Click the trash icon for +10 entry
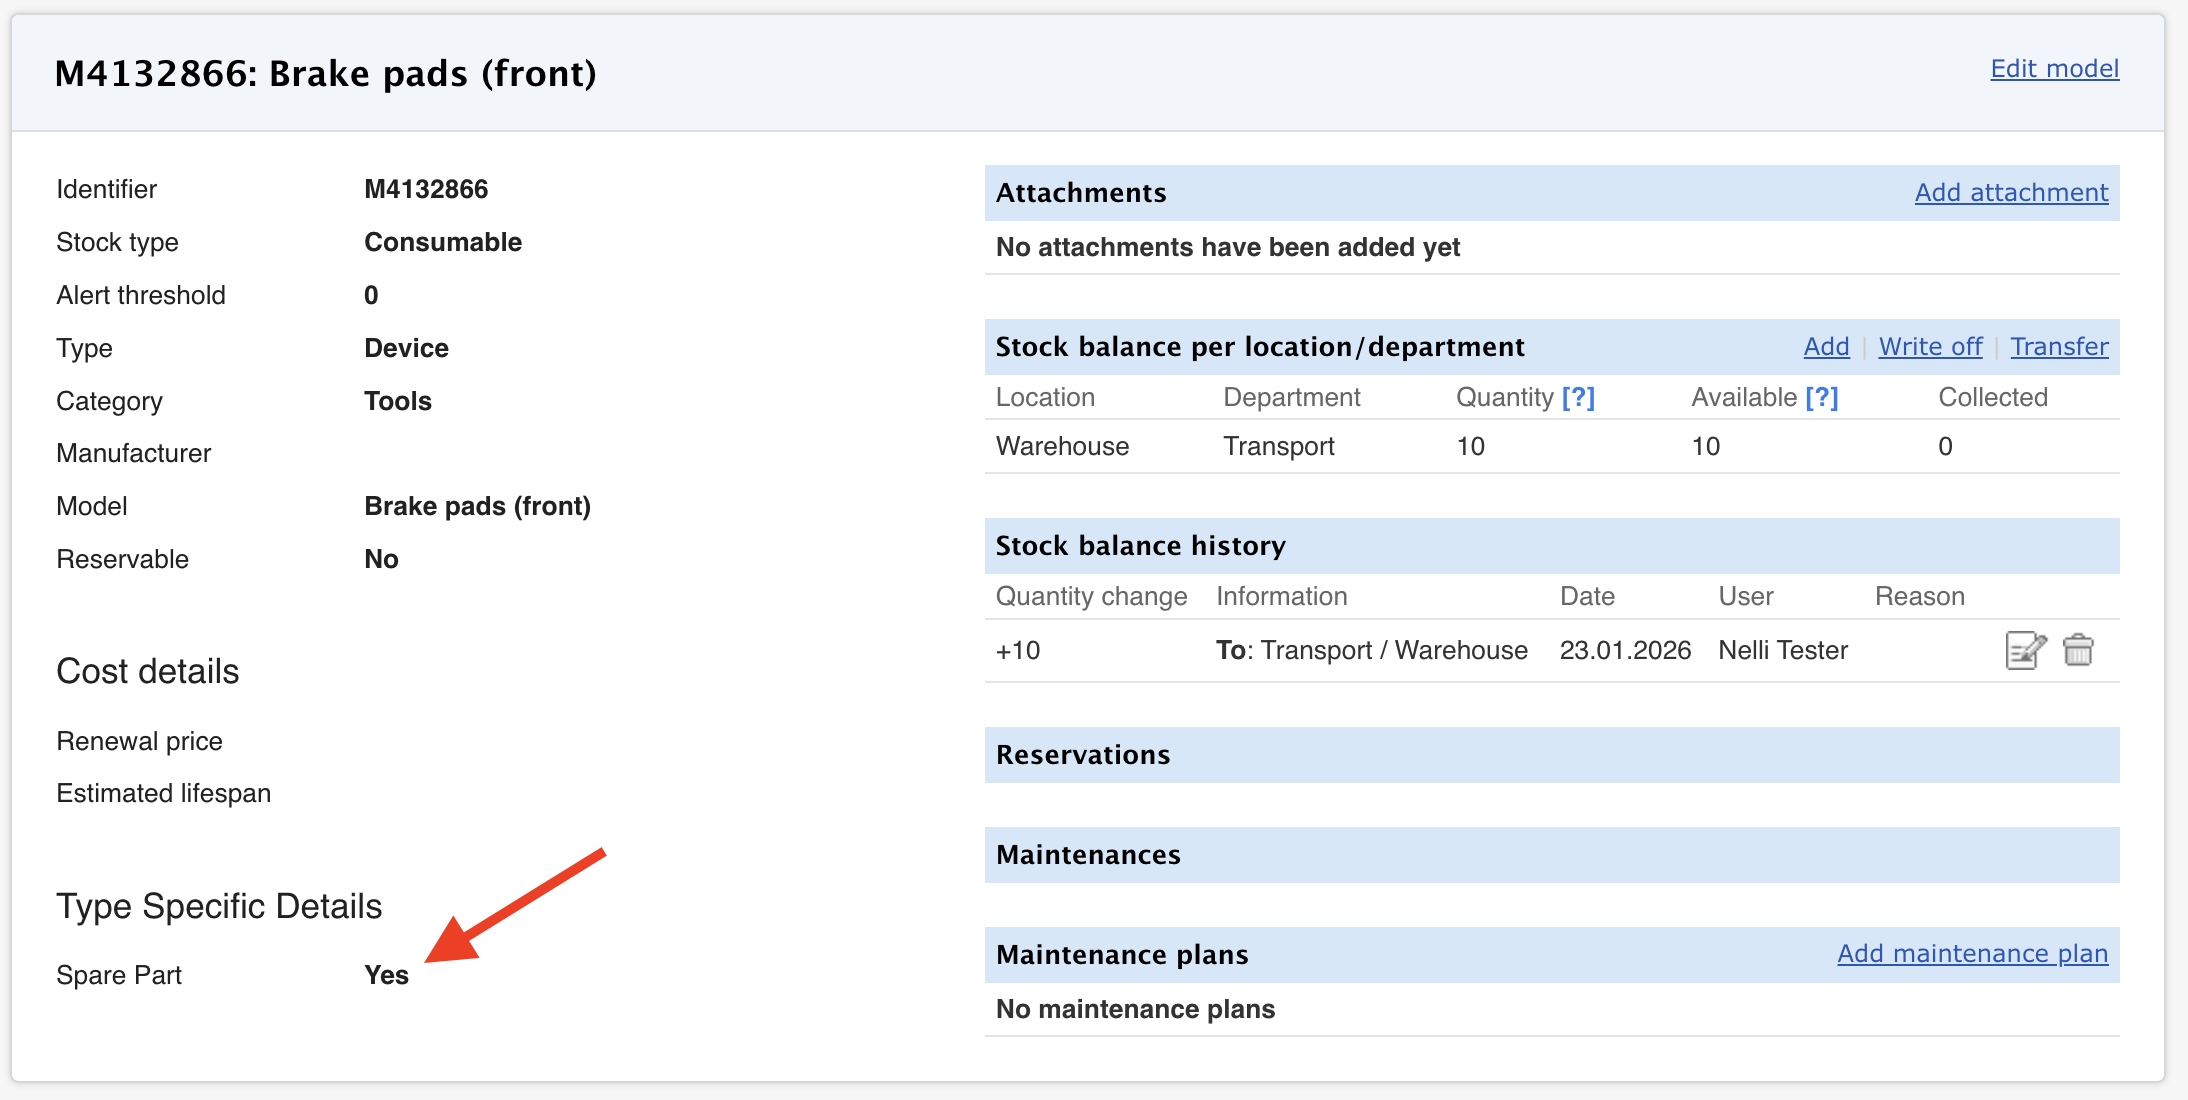This screenshot has height=1100, width=2188. 2078,650
